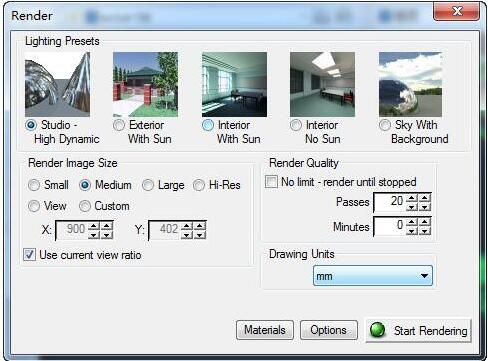Viewport: 488px width, 361px height.
Task: Click the Sky With Background preview image
Action: [x=410, y=84]
